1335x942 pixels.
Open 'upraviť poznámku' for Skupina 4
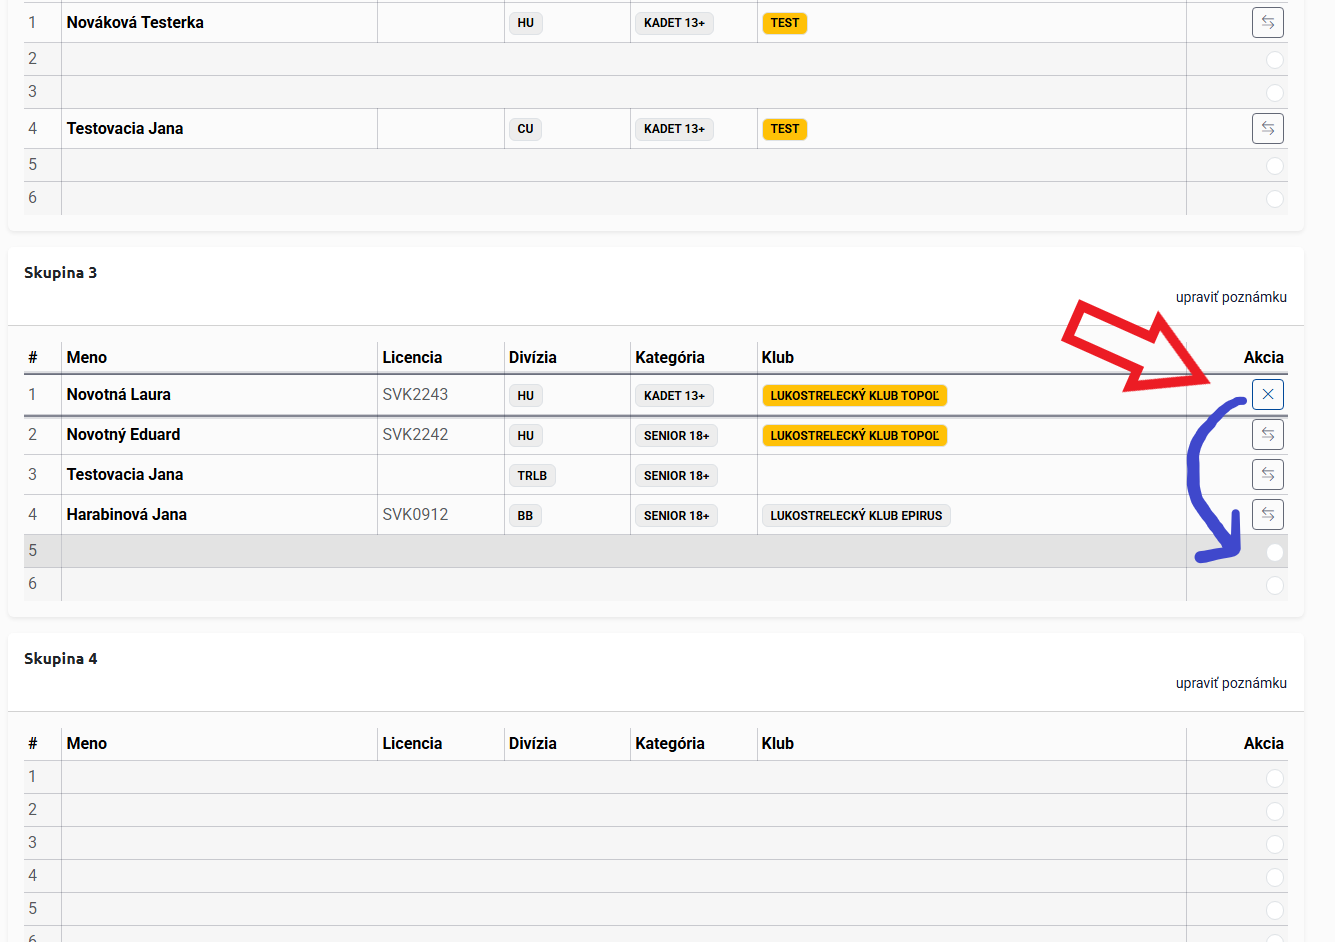[1230, 683]
